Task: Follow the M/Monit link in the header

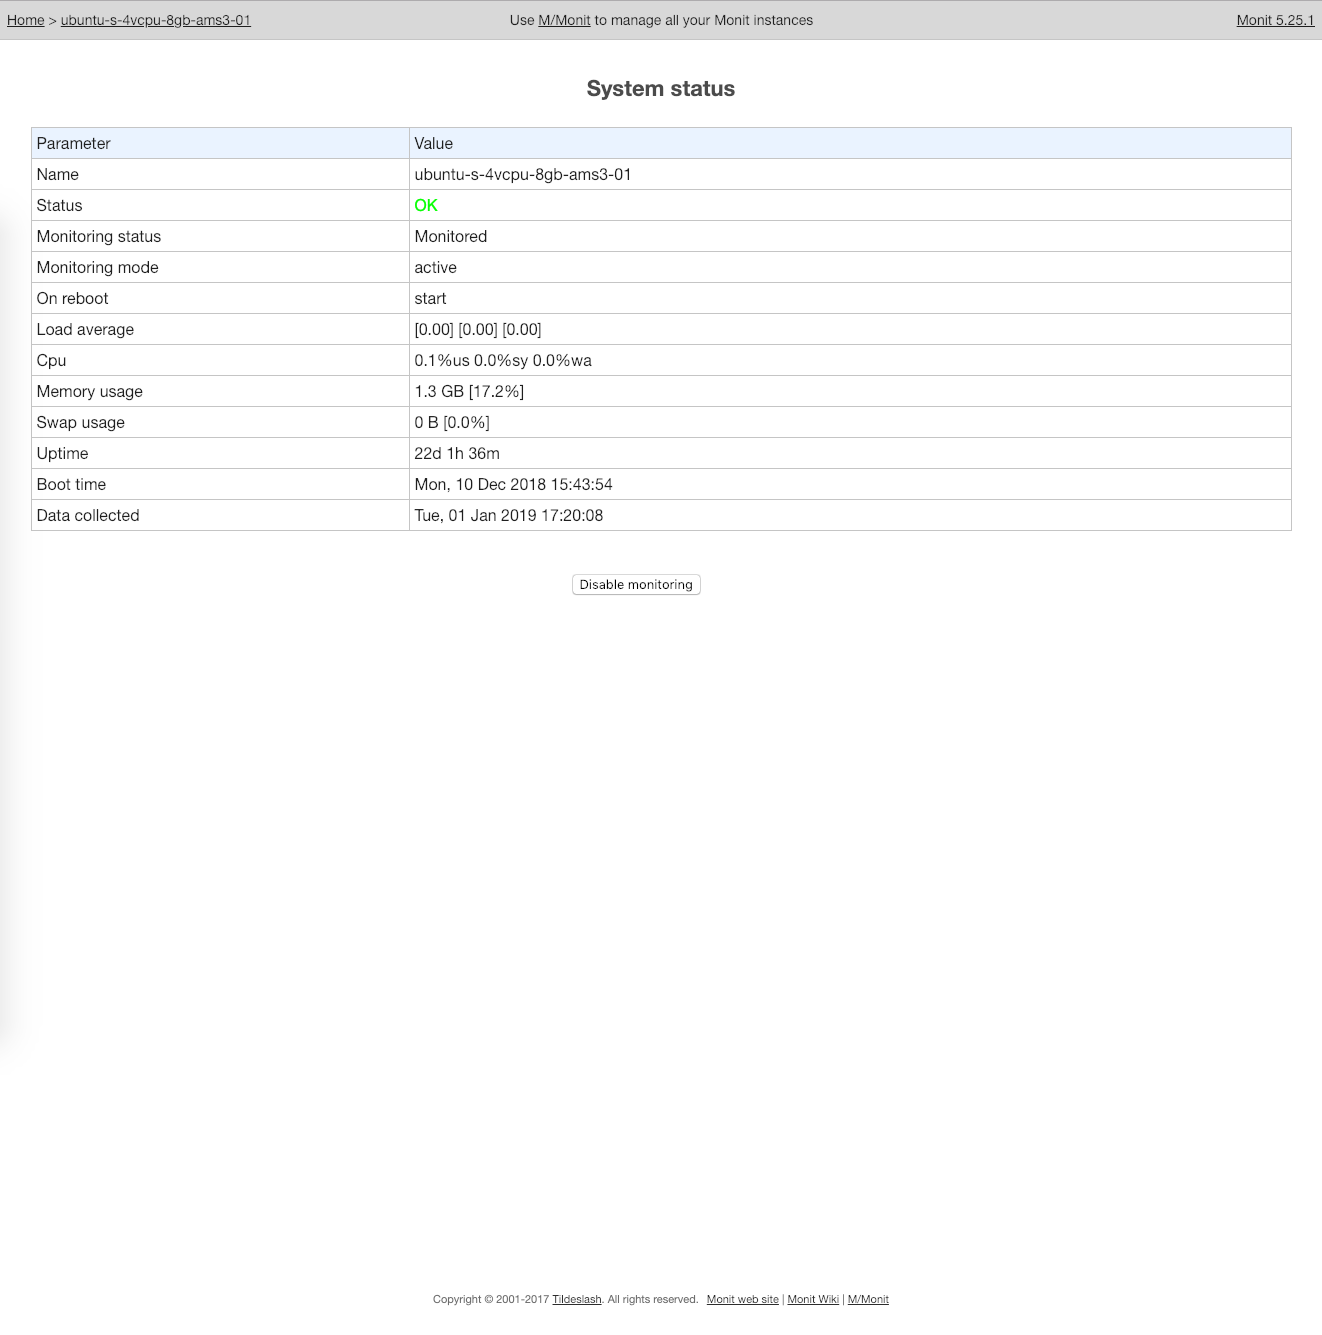Action: click(x=564, y=20)
